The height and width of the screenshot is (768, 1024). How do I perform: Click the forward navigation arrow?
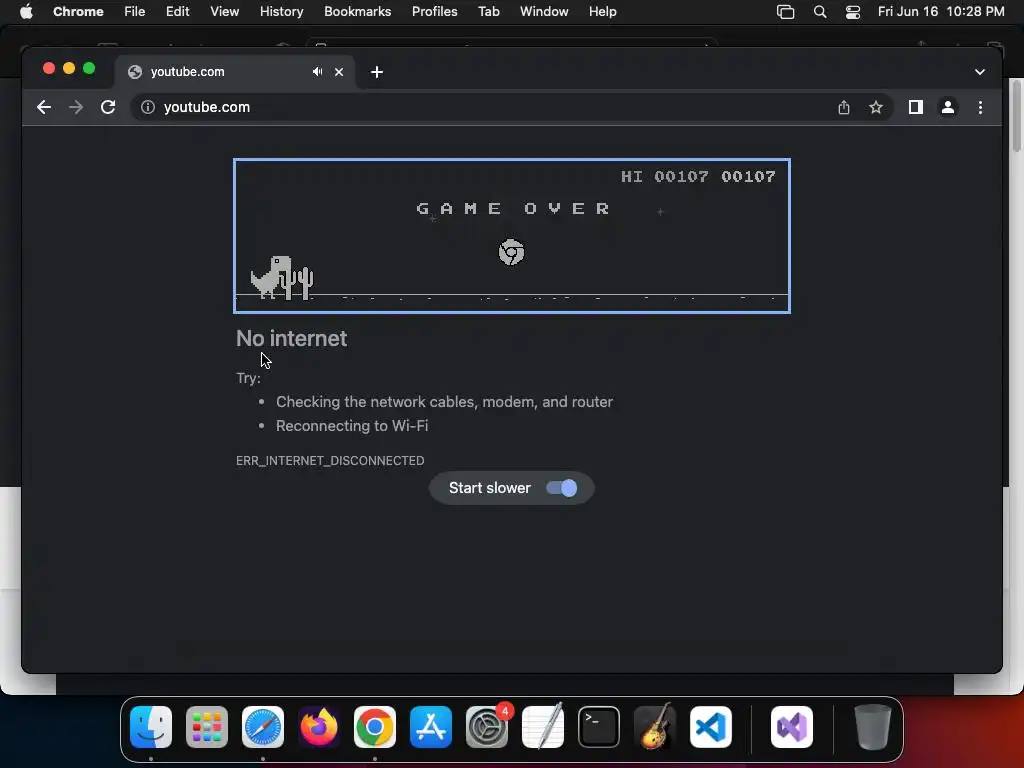pyautogui.click(x=76, y=107)
